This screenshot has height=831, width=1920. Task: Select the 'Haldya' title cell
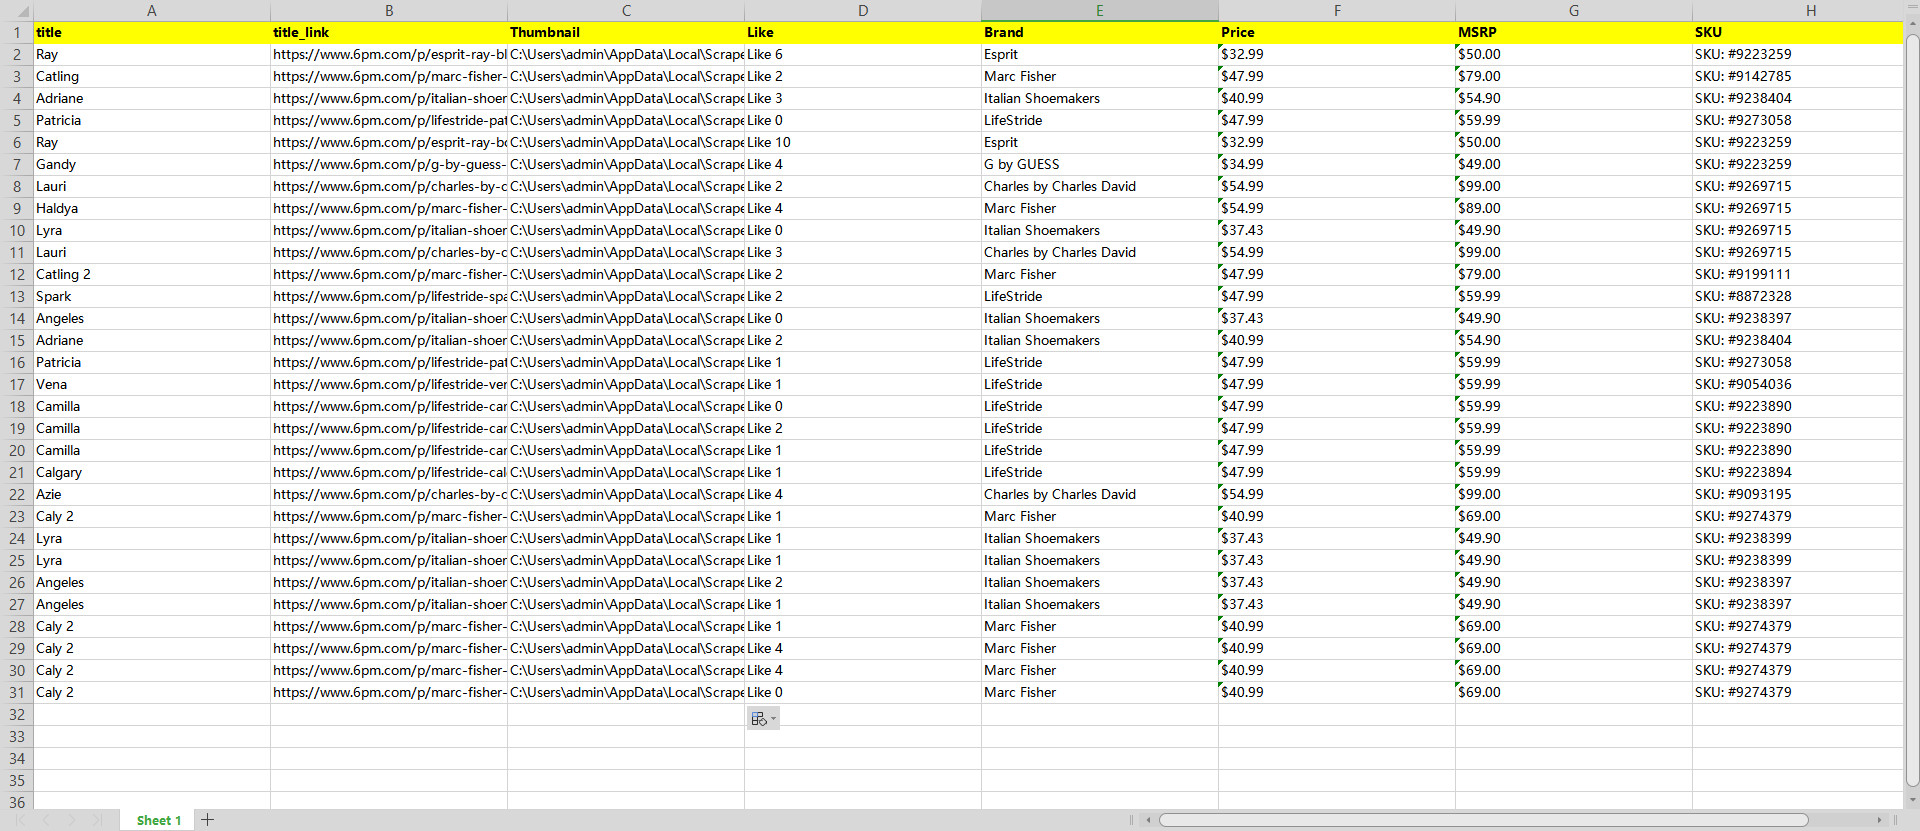(x=152, y=208)
